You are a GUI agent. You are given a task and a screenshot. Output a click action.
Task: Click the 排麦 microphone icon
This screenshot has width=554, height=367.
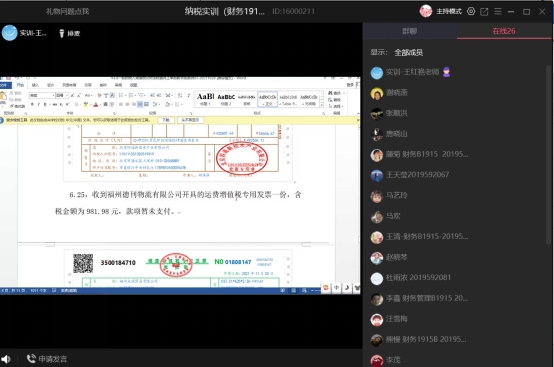tap(61, 33)
